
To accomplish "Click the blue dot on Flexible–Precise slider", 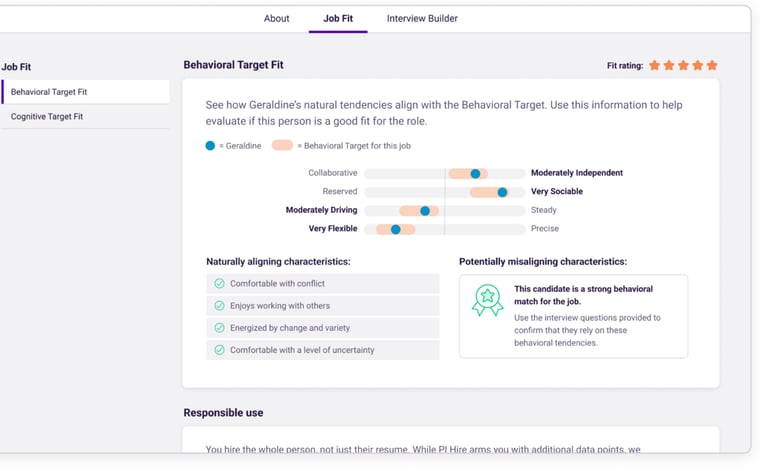I will (x=396, y=229).
